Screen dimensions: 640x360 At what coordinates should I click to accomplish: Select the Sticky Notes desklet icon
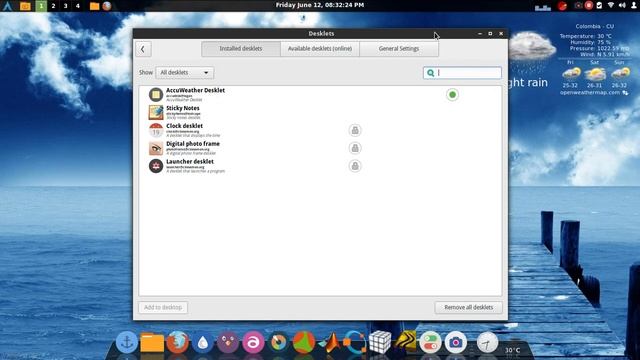[156, 112]
